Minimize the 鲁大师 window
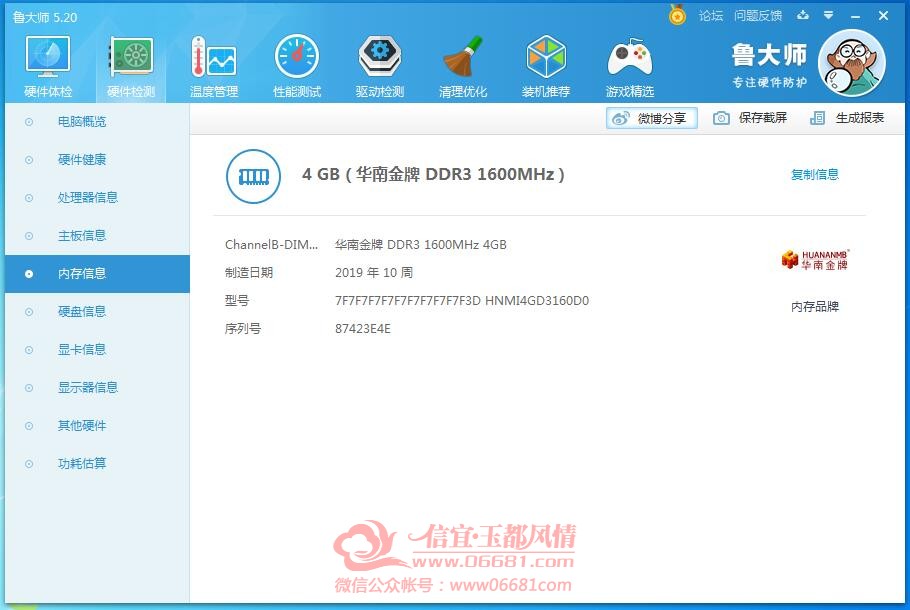910x610 pixels. pyautogui.click(x=855, y=16)
